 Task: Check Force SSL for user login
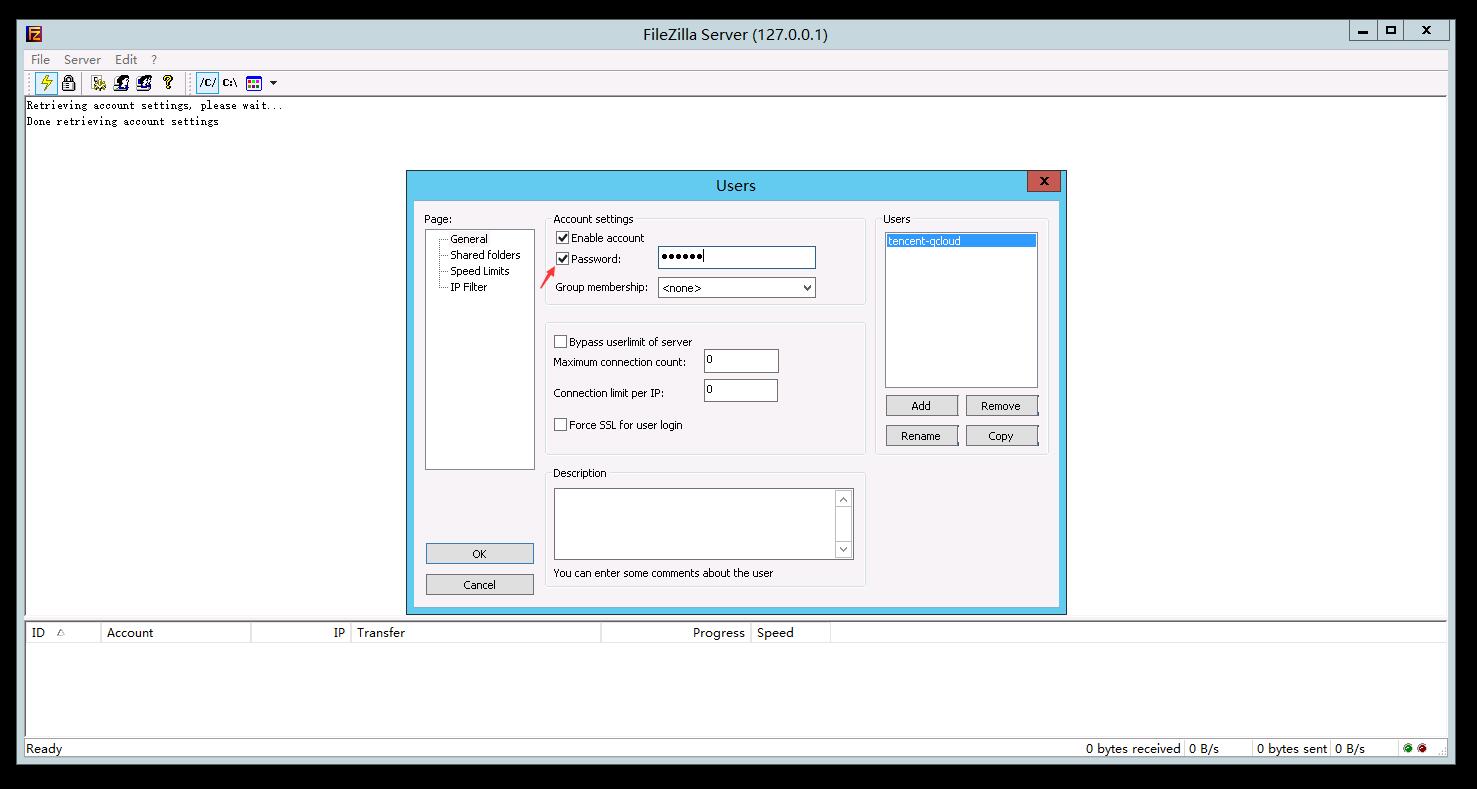coord(561,425)
